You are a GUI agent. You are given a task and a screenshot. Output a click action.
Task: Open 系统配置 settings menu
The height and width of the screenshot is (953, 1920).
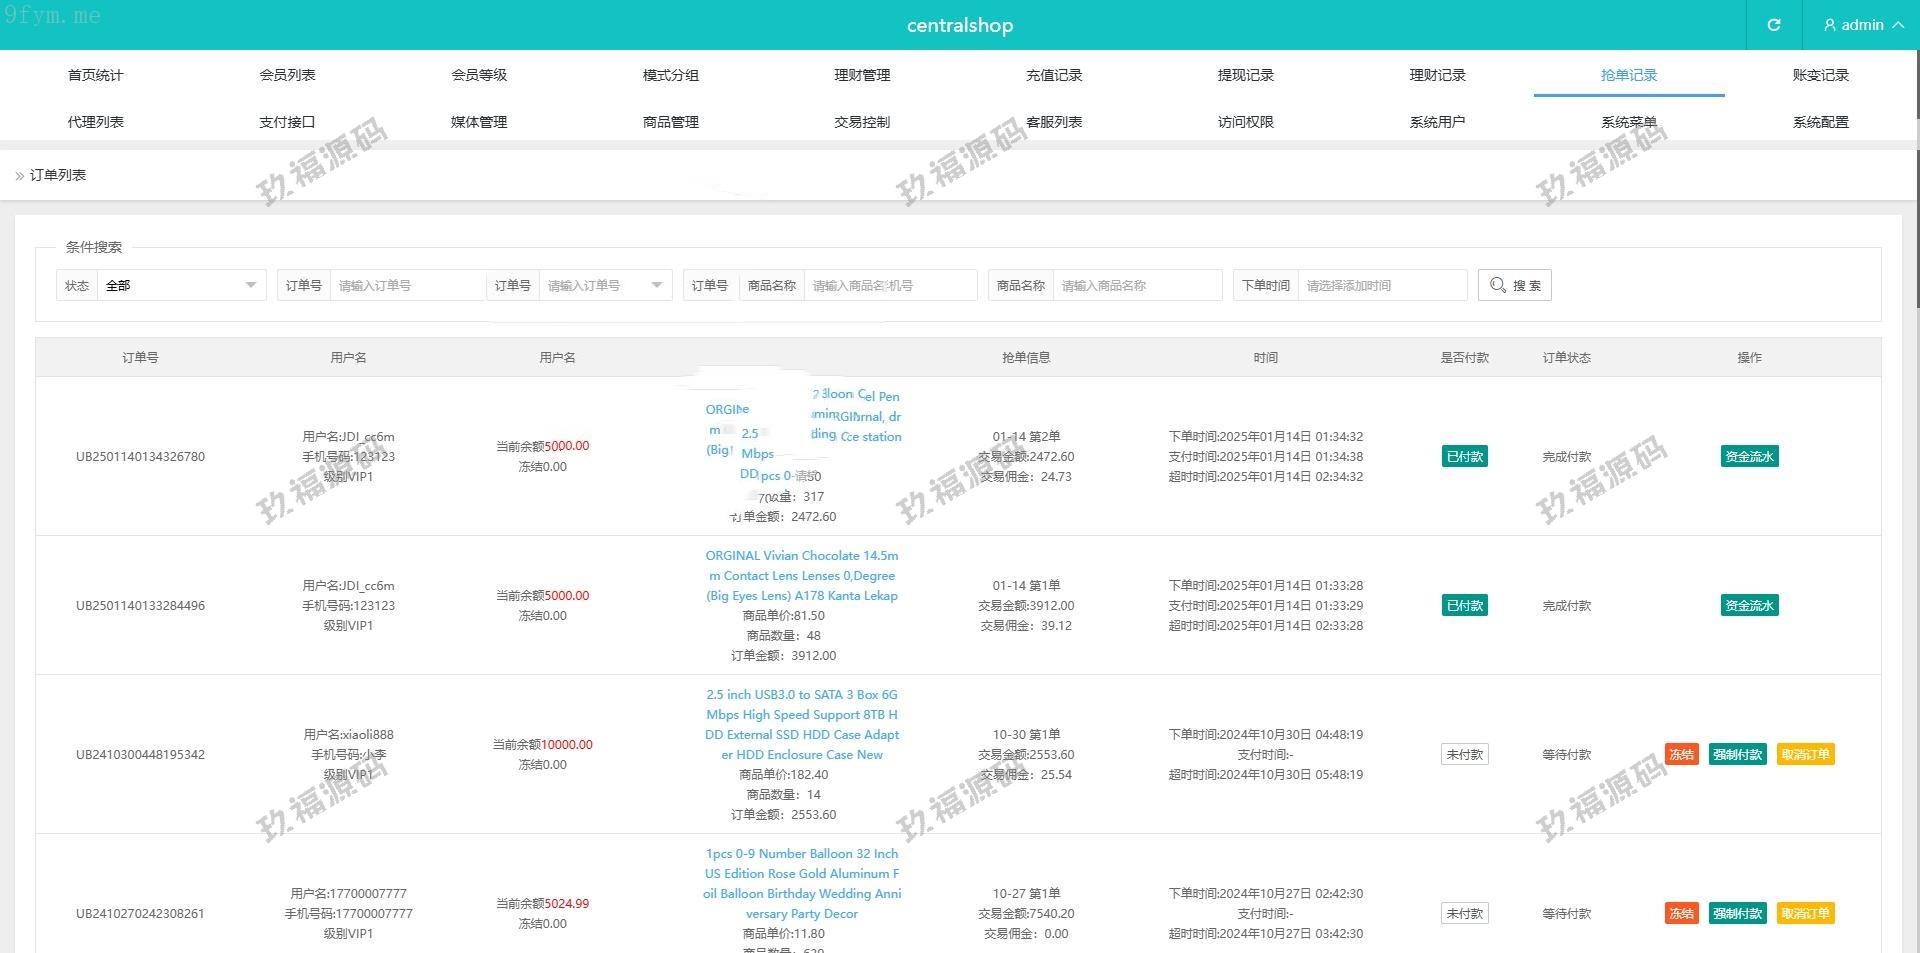pos(1820,122)
